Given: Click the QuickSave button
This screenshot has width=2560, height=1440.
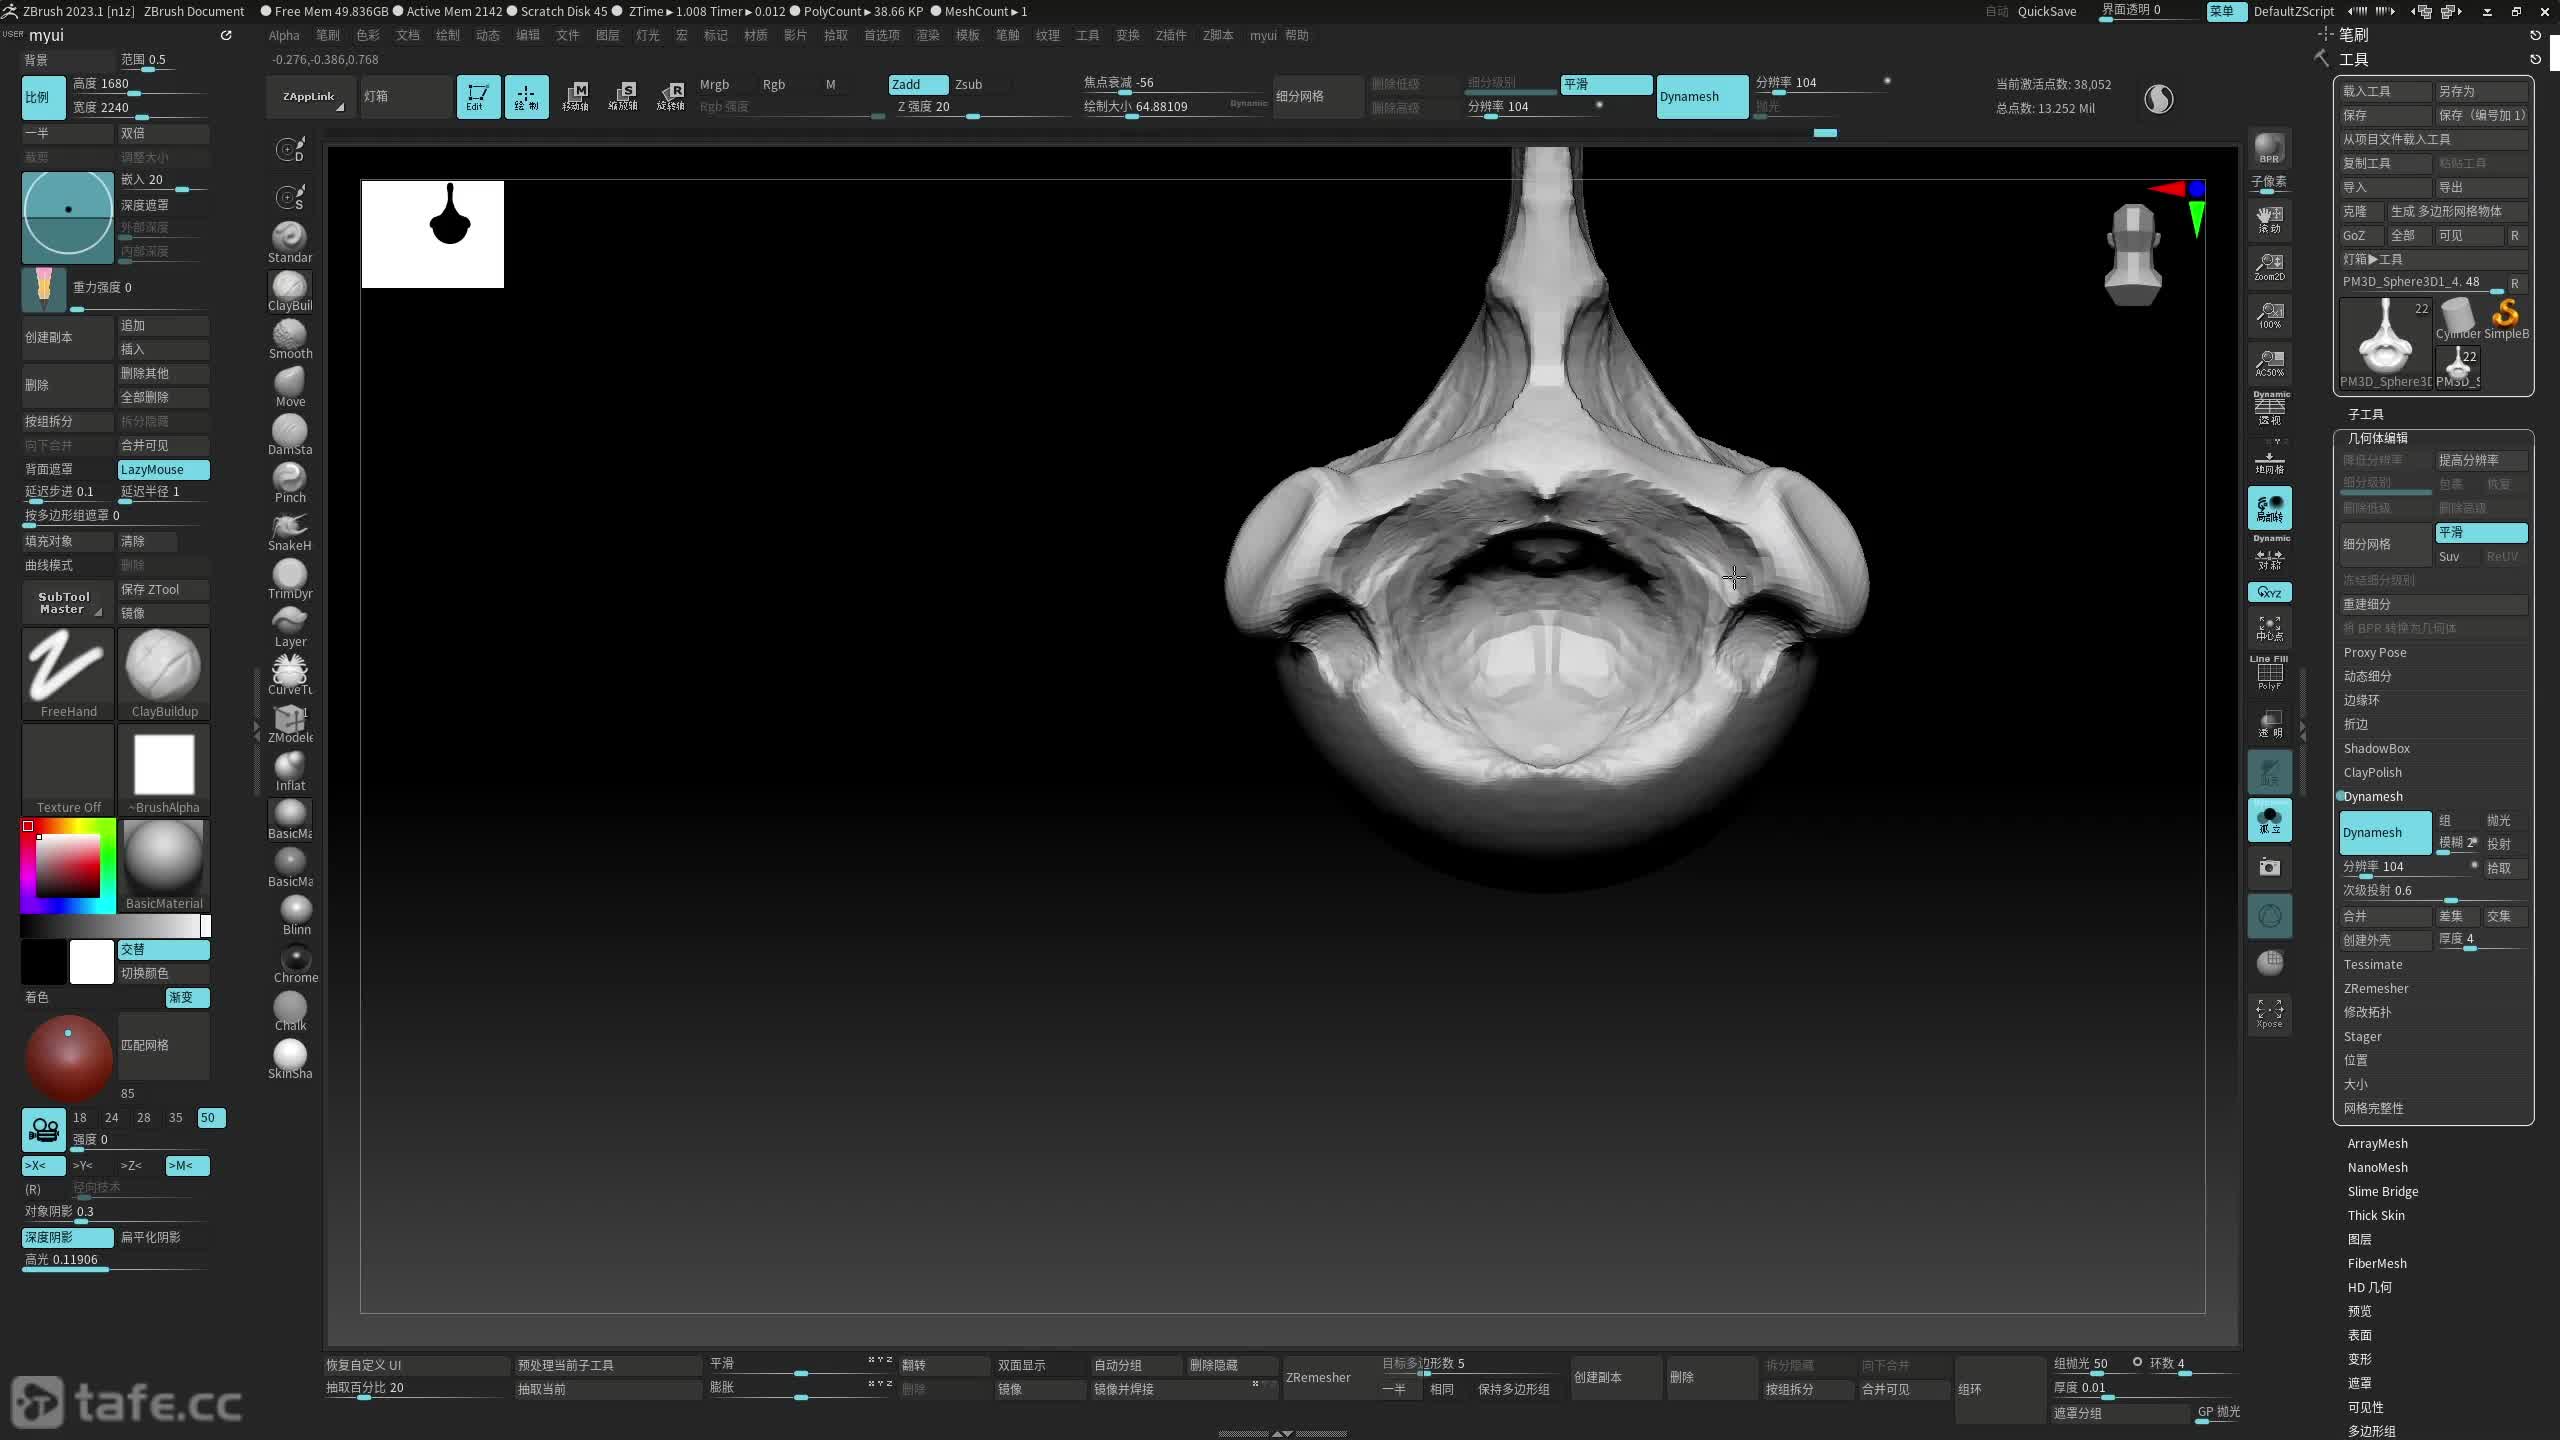Looking at the screenshot, I should (x=2046, y=11).
